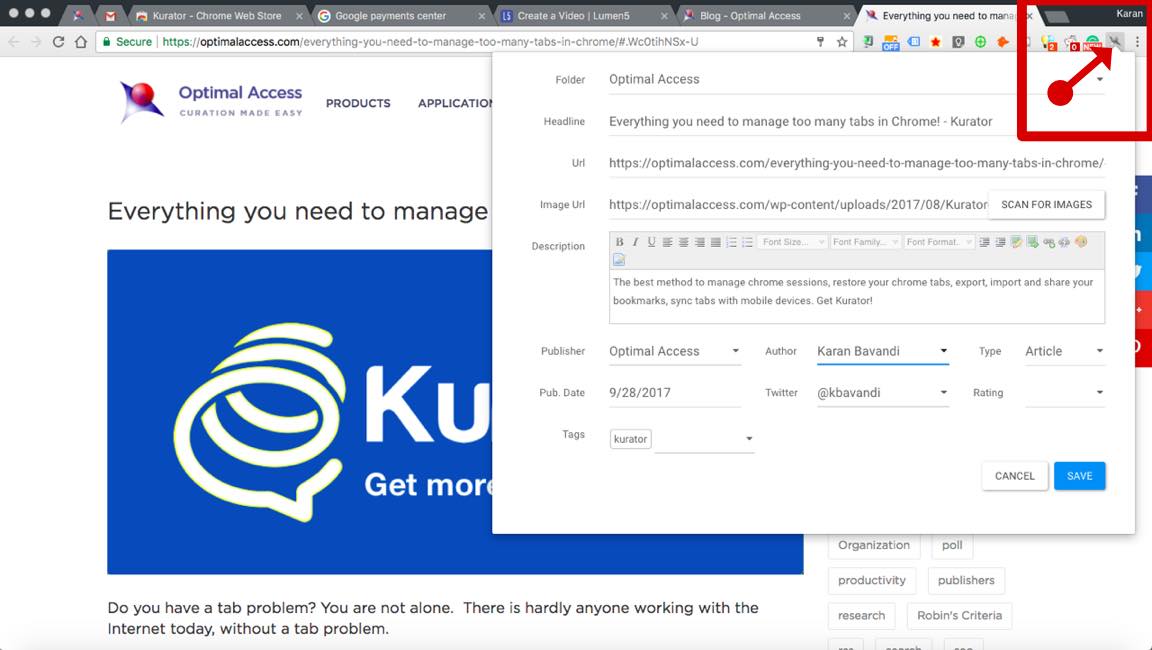The image size is (1152, 650).
Task: Insert bulleted list in description
Action: 748,242
